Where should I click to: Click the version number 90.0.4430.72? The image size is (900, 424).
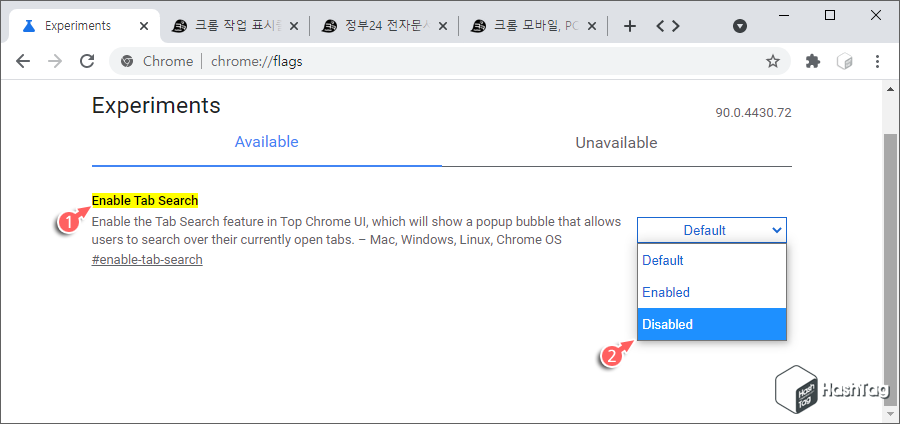[753, 113]
